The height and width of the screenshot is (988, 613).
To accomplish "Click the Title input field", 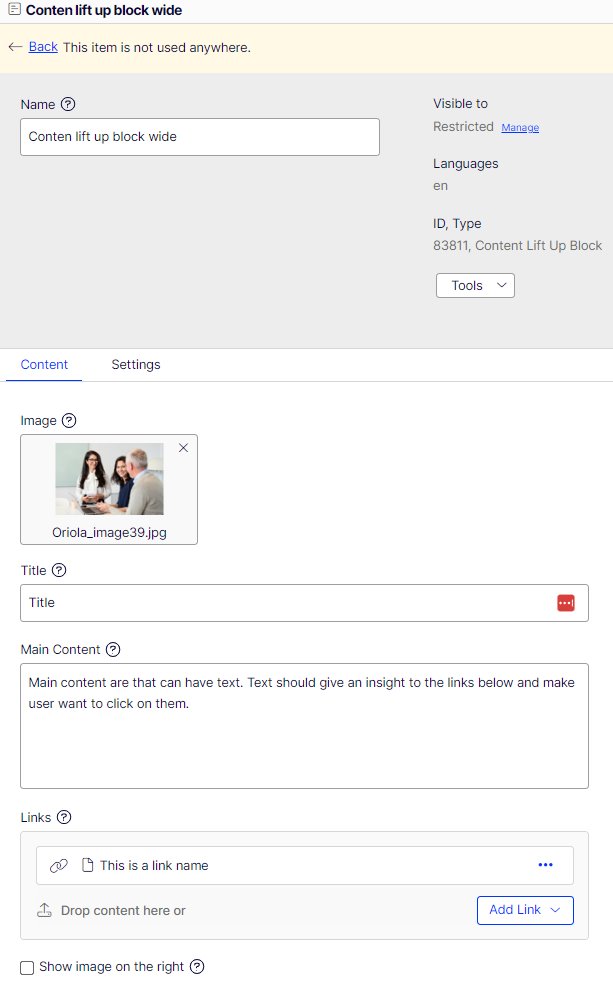I will (304, 603).
